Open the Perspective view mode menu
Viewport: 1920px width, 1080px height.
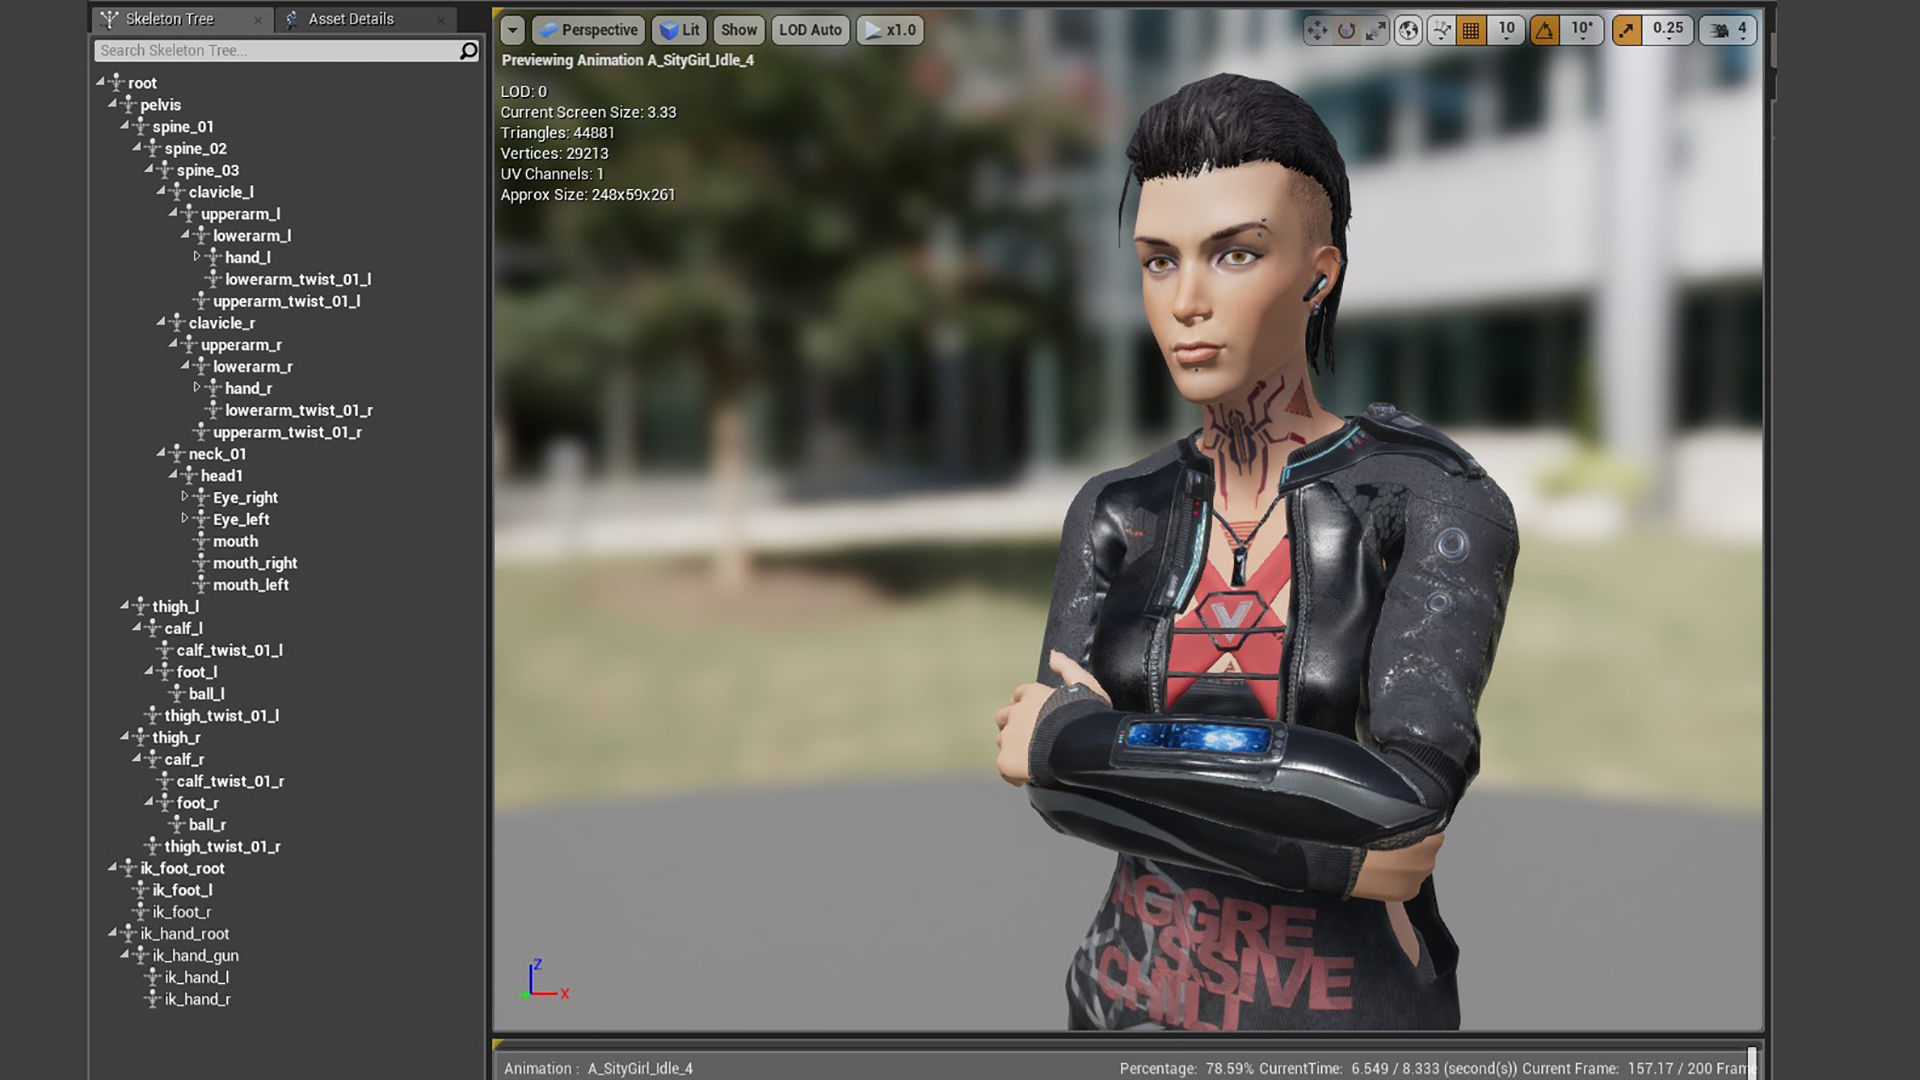[x=588, y=30]
